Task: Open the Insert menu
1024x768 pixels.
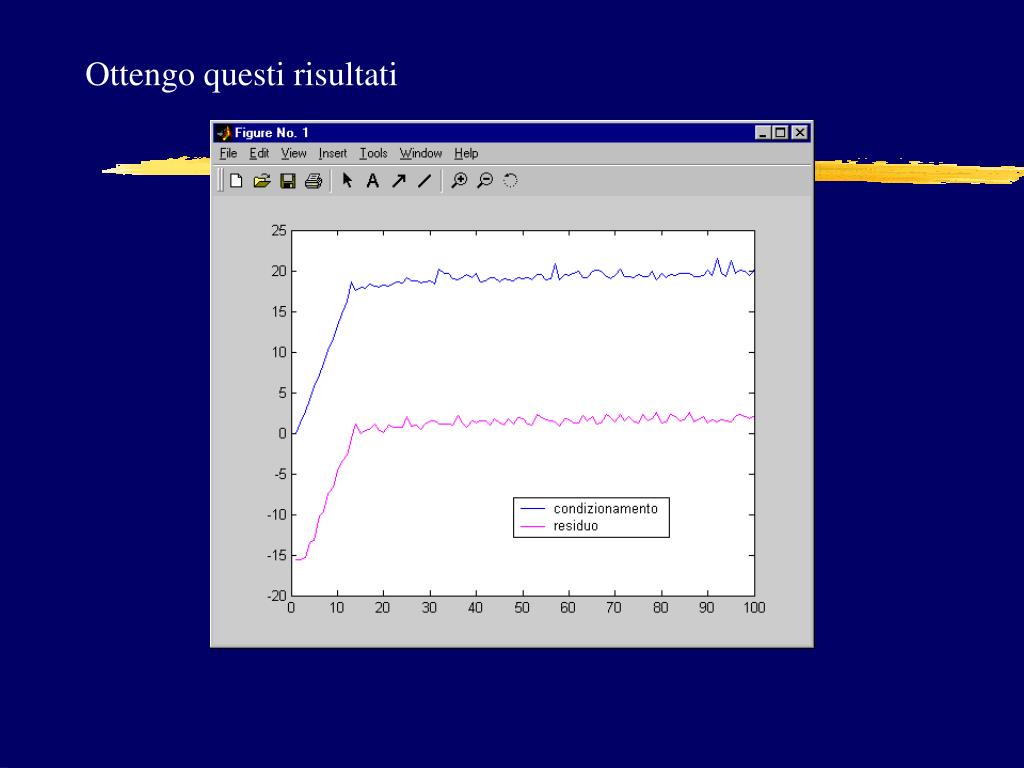Action: coord(332,153)
